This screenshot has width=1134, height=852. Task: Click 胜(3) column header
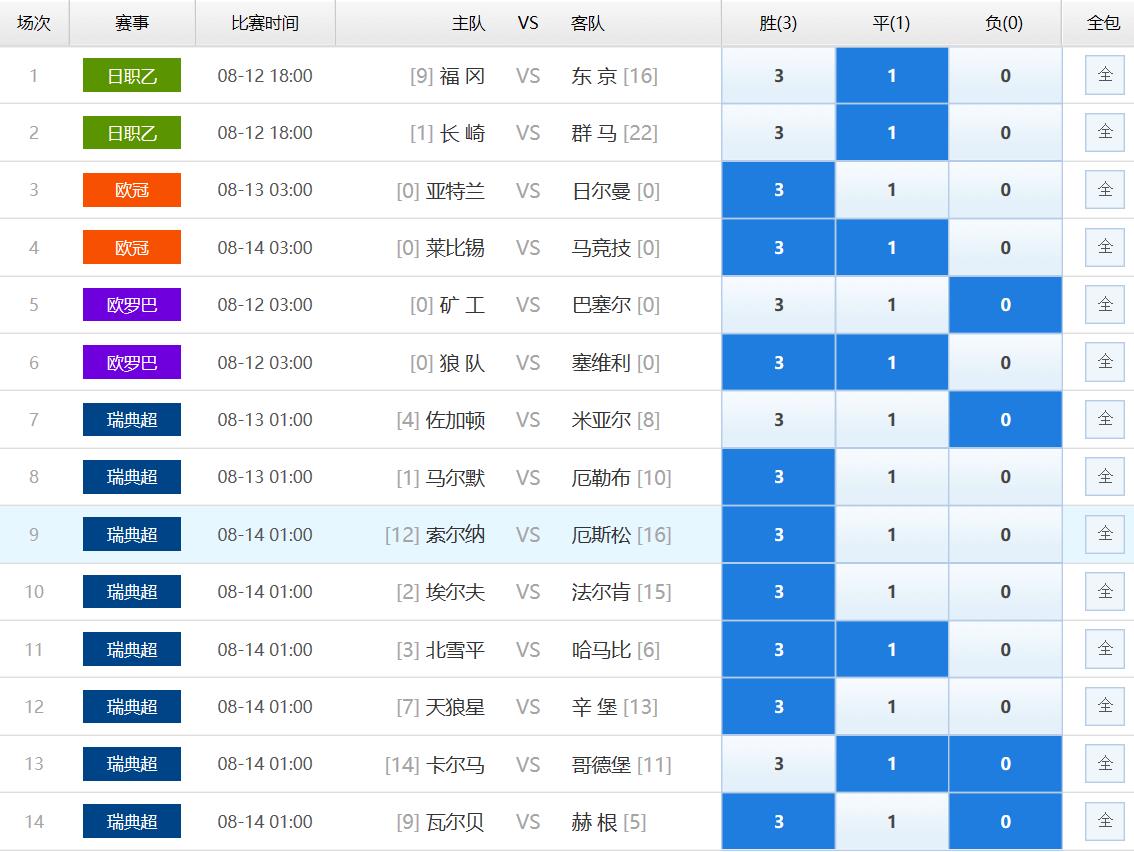point(778,23)
